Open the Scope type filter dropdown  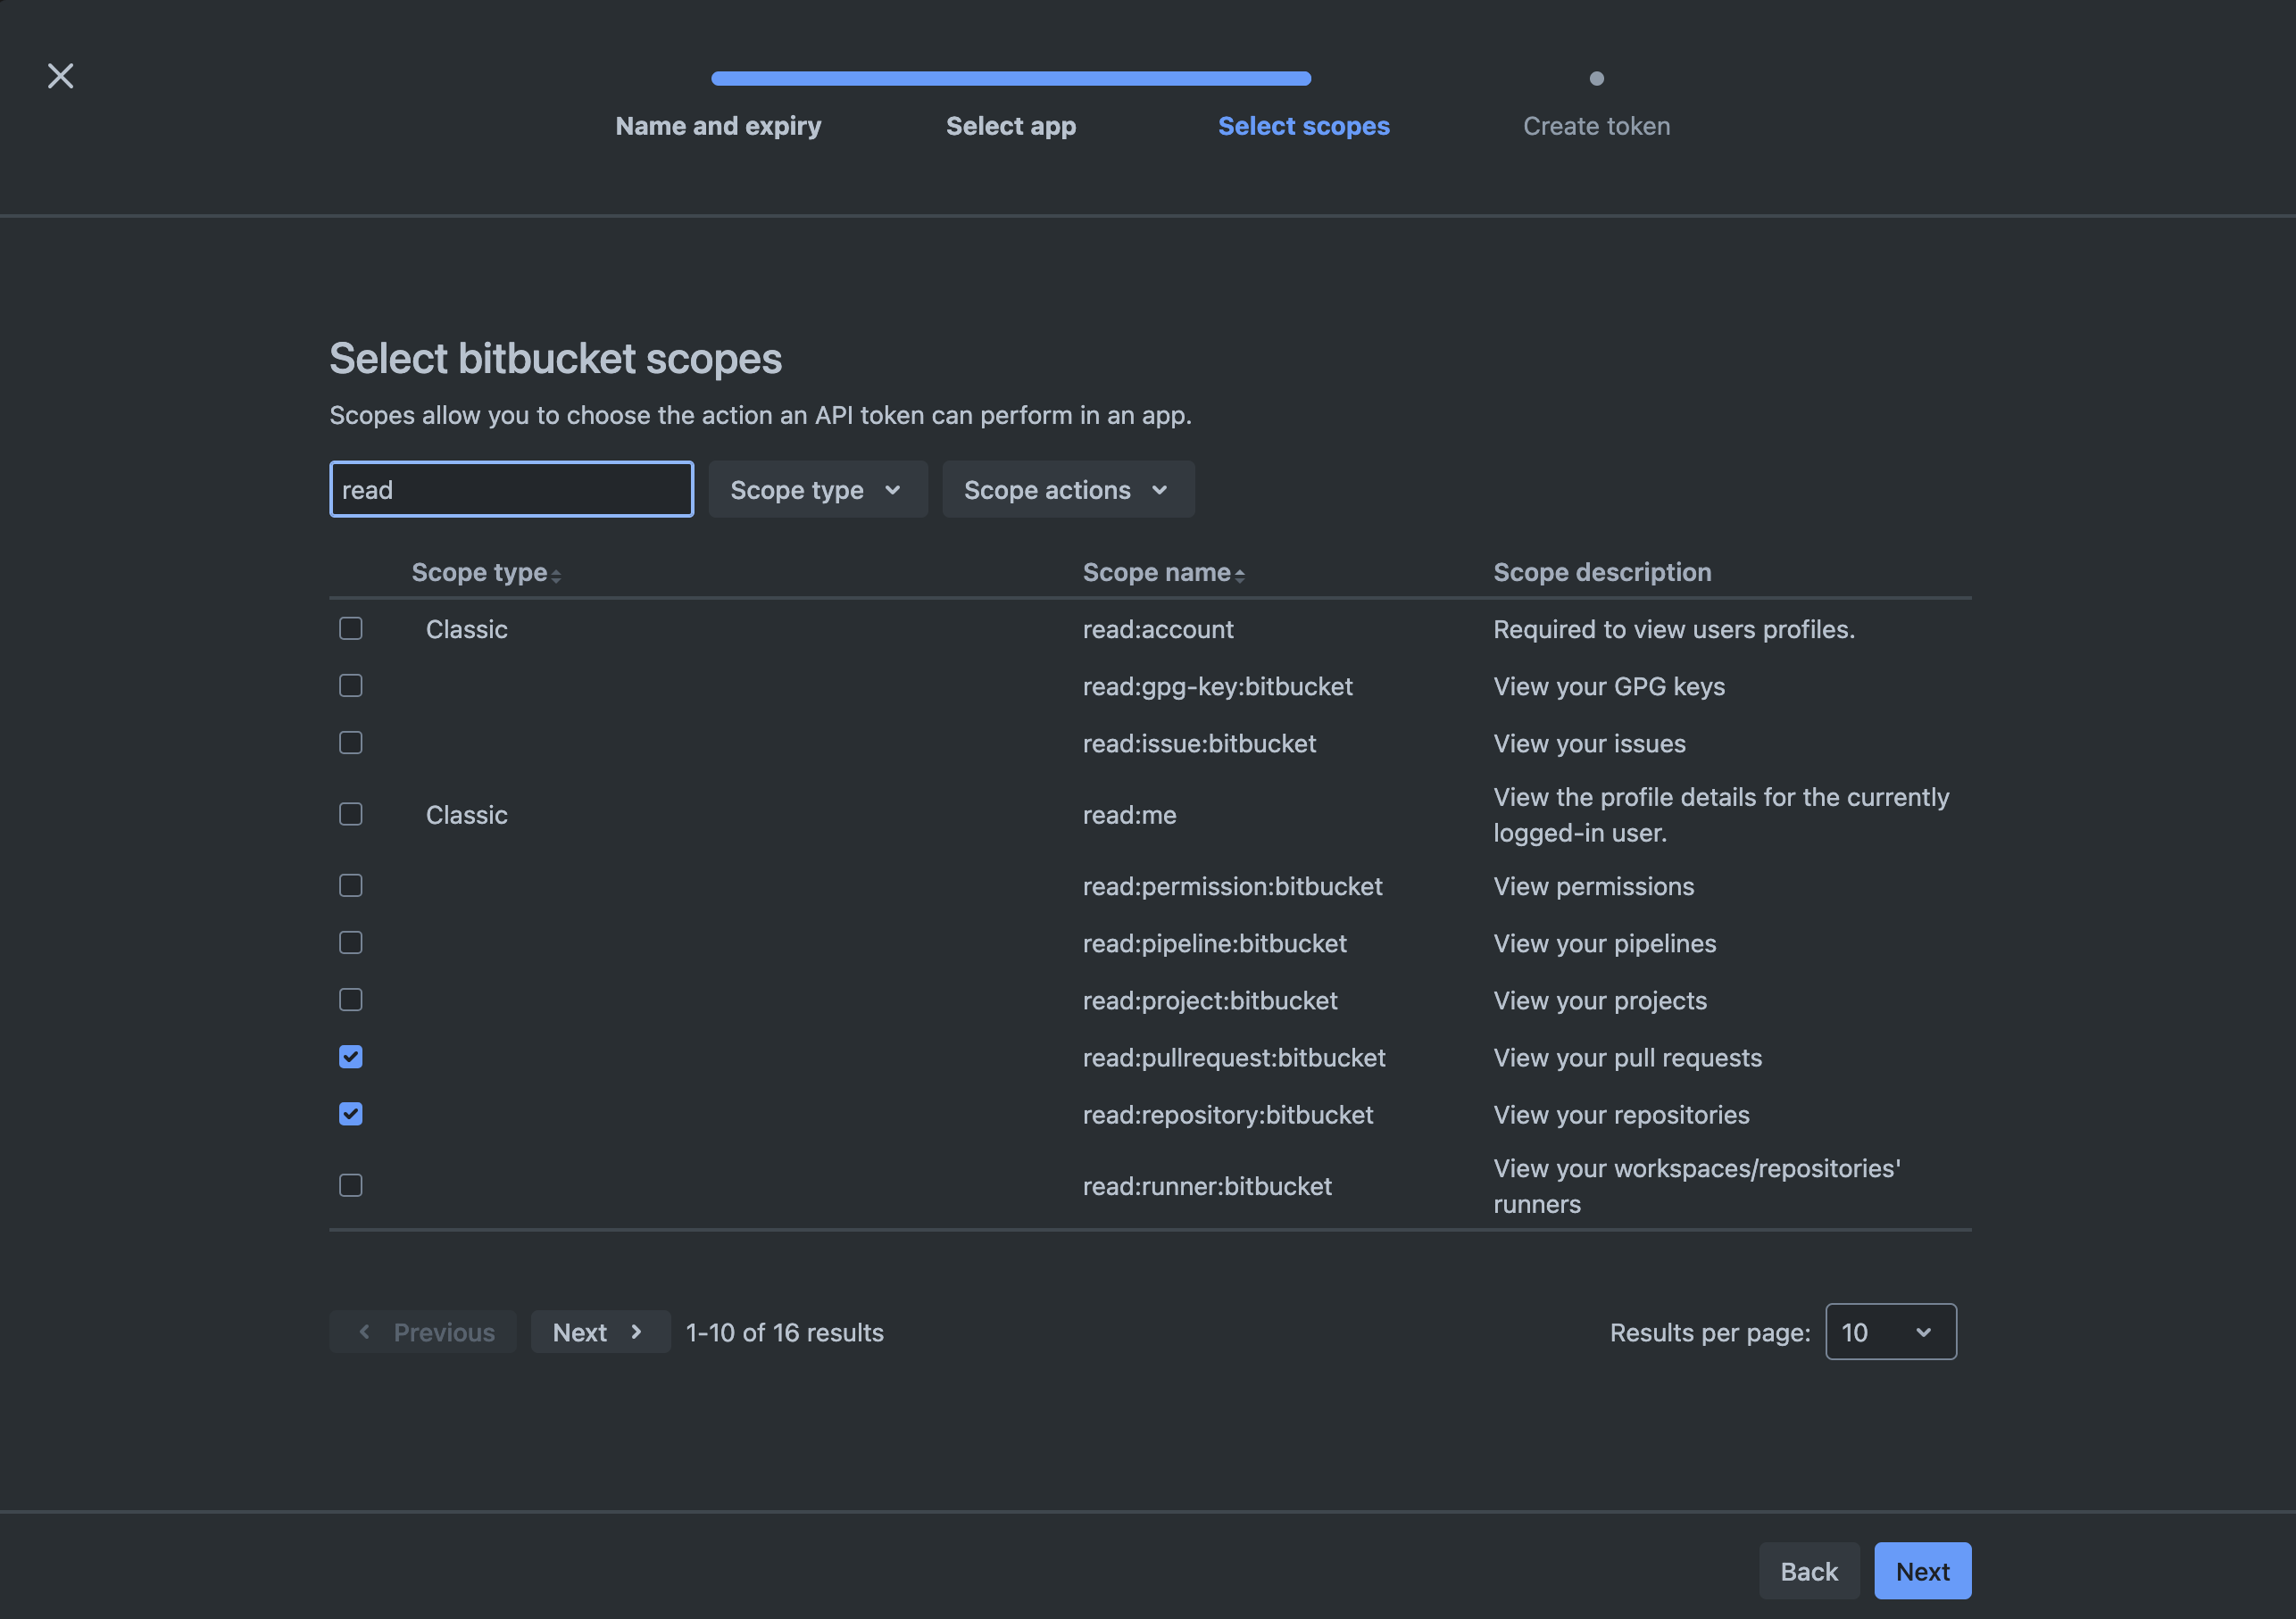tap(817, 489)
